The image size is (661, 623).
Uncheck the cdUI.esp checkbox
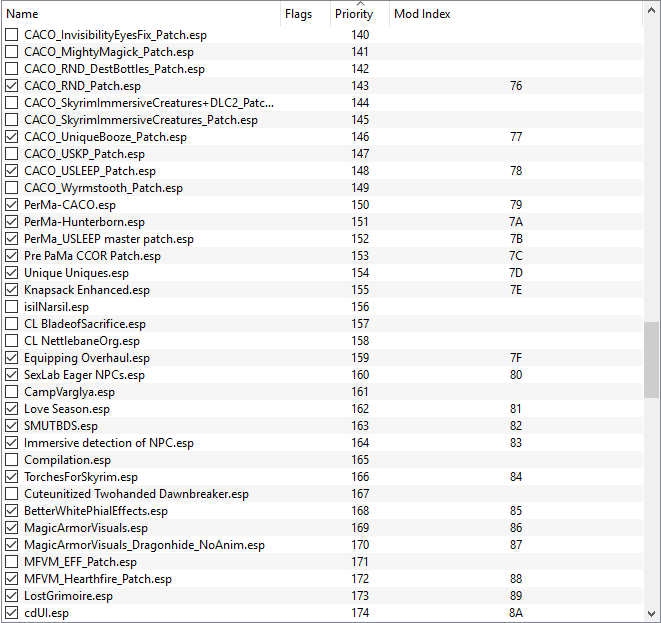(12, 613)
